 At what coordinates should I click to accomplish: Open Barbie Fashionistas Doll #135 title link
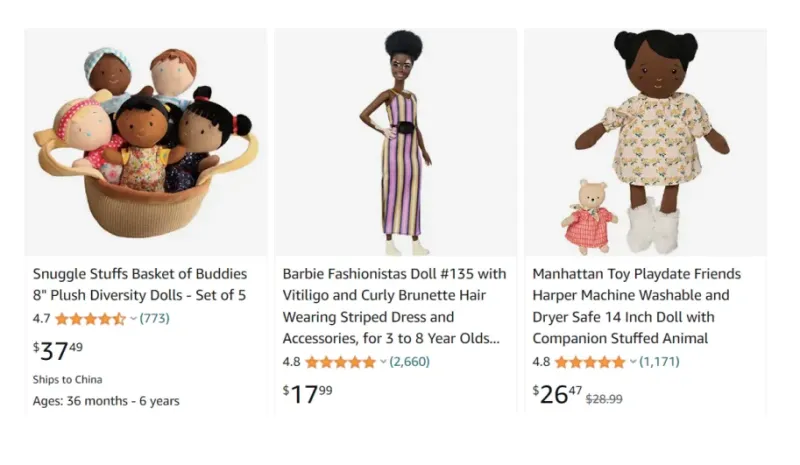394,305
